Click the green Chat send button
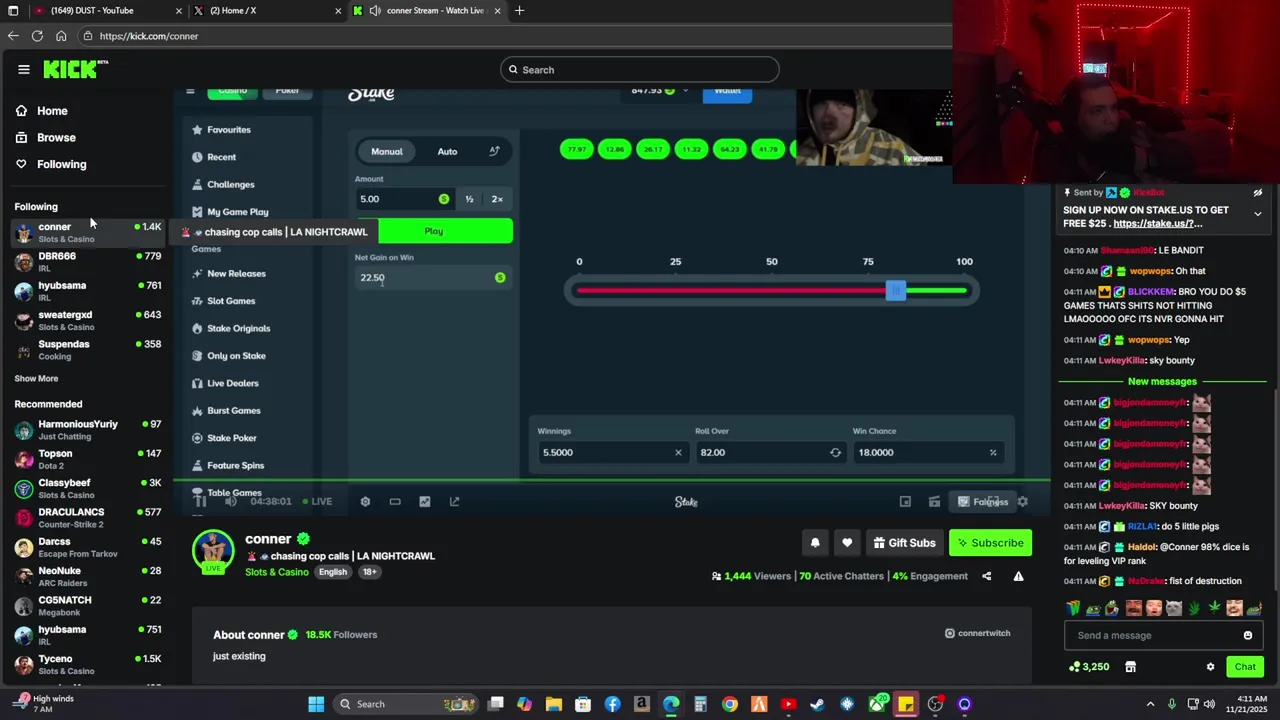Screen dimensions: 1280x720 click(1245, 667)
